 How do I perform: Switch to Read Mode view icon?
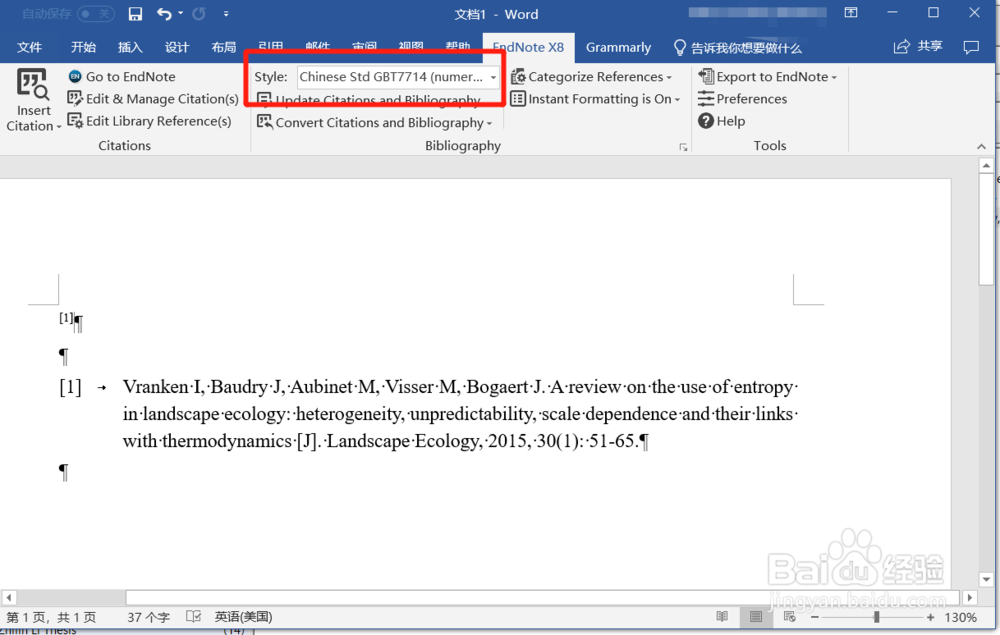coord(722,617)
